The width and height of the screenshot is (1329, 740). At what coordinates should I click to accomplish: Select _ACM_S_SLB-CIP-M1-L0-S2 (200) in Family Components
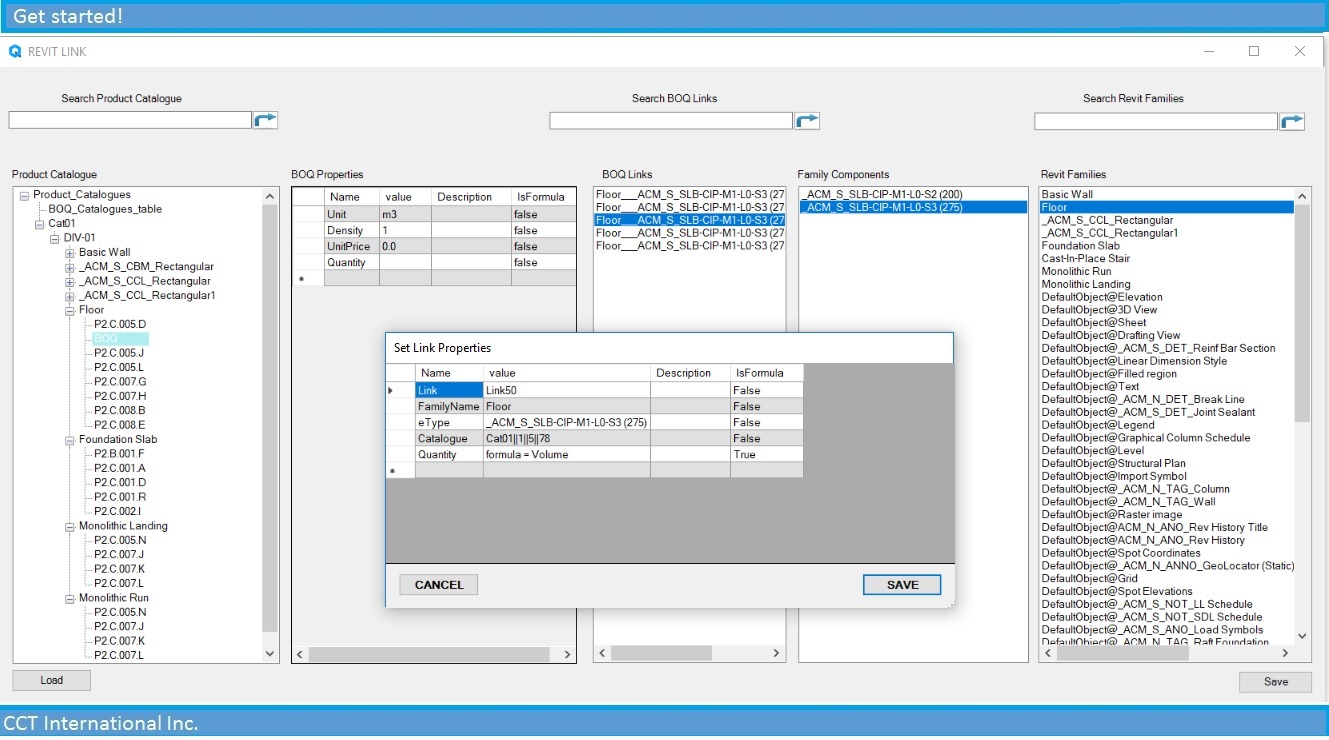pos(883,191)
